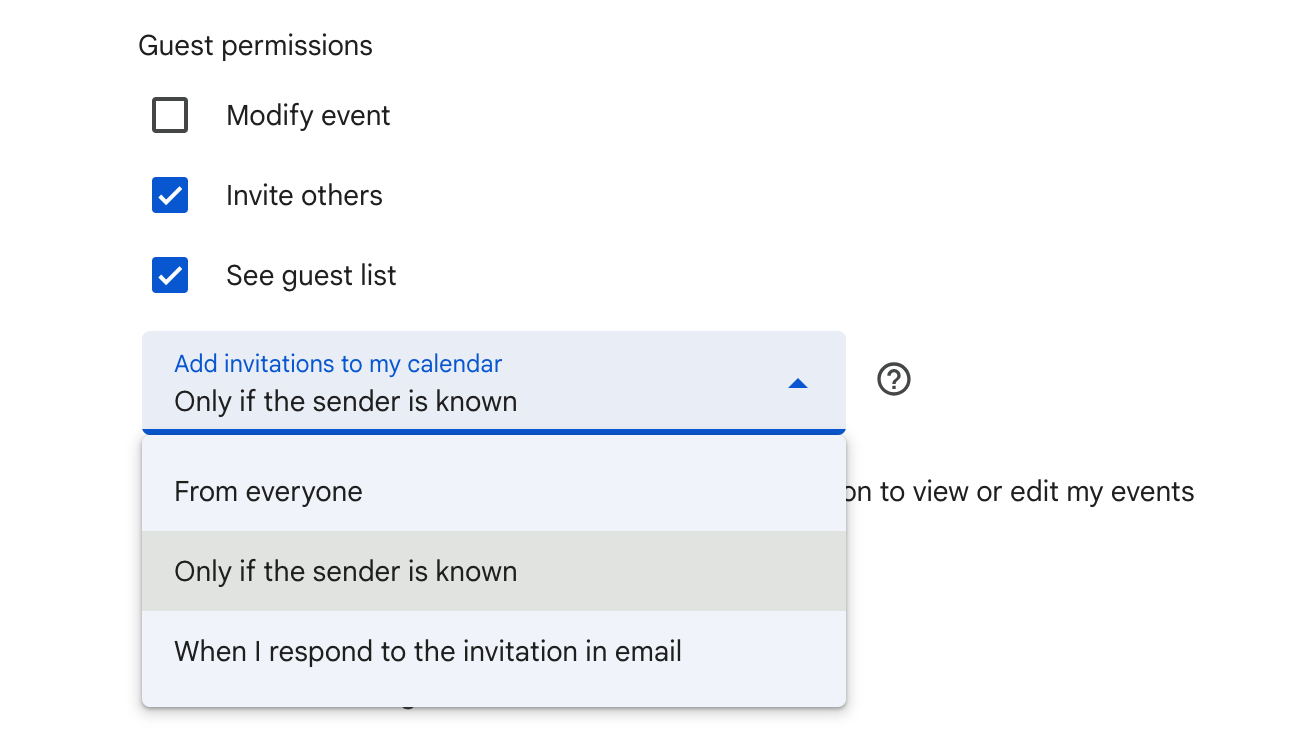Uncheck the Invite others checkbox
This screenshot has width=1292, height=738.
point(170,195)
